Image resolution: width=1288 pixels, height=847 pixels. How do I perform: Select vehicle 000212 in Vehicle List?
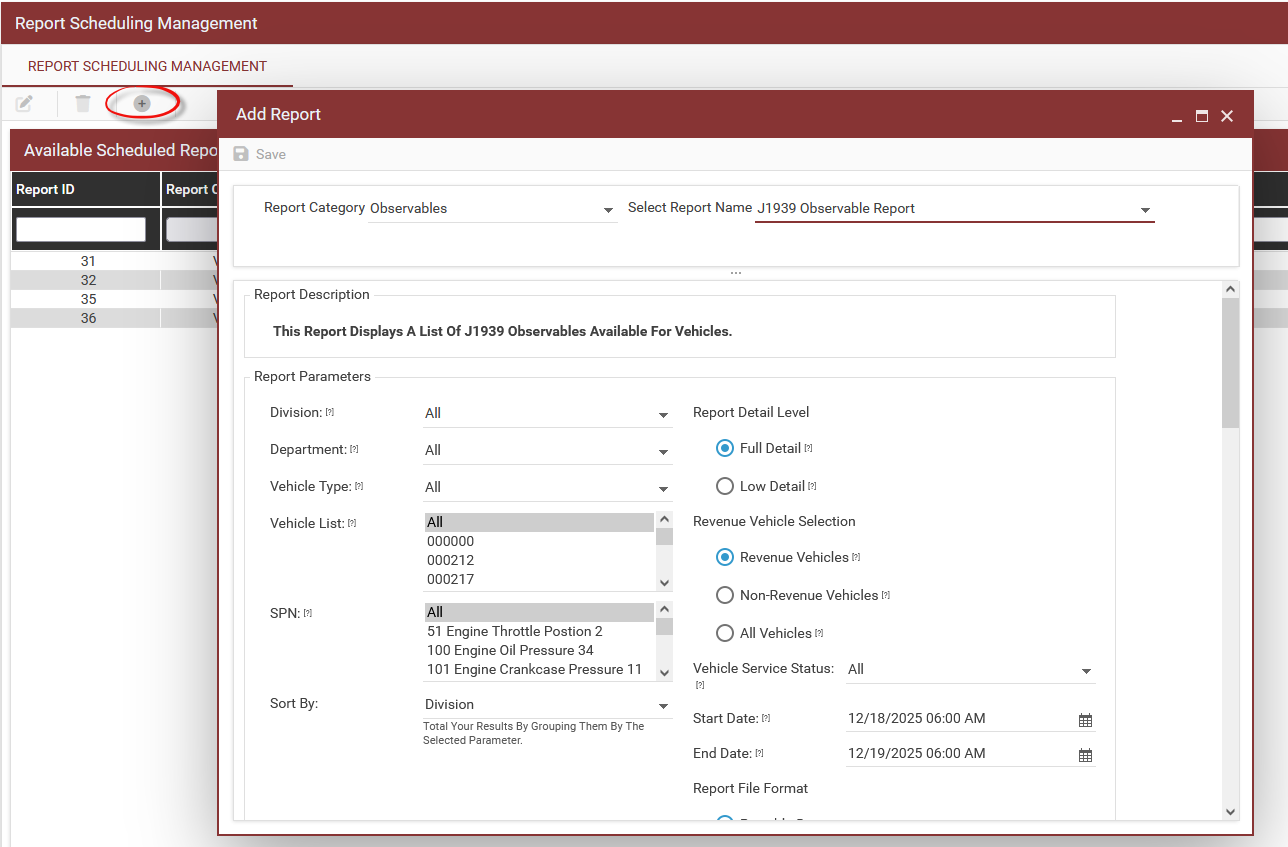(x=451, y=560)
